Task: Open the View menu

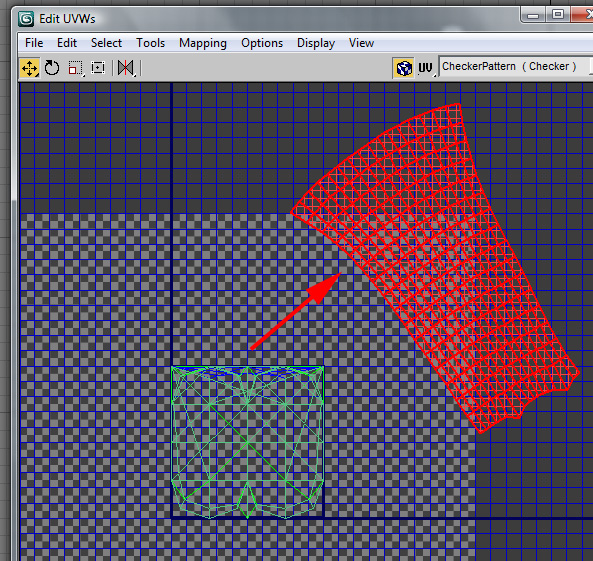Action: pyautogui.click(x=361, y=43)
